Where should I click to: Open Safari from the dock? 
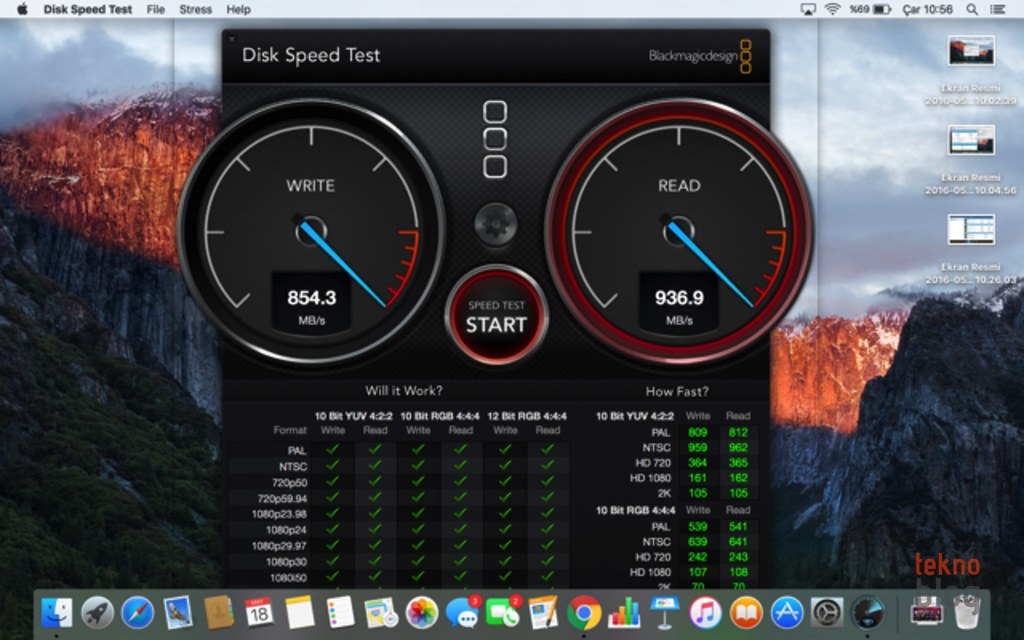tap(138, 613)
